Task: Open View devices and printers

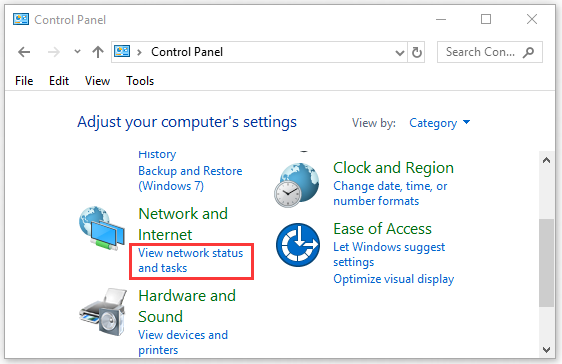Action: click(183, 343)
